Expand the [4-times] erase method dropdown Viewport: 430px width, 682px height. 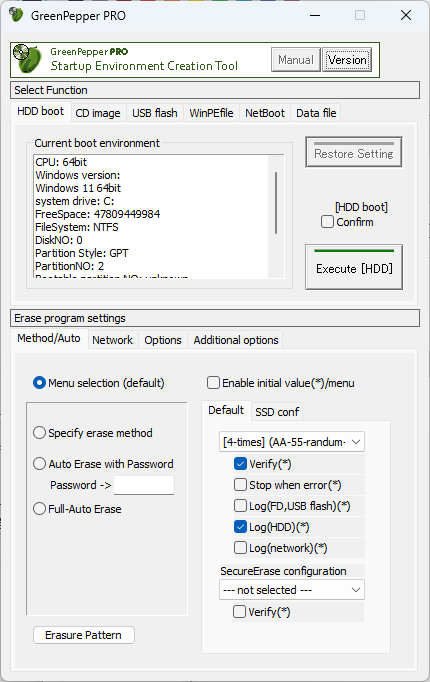[292, 442]
